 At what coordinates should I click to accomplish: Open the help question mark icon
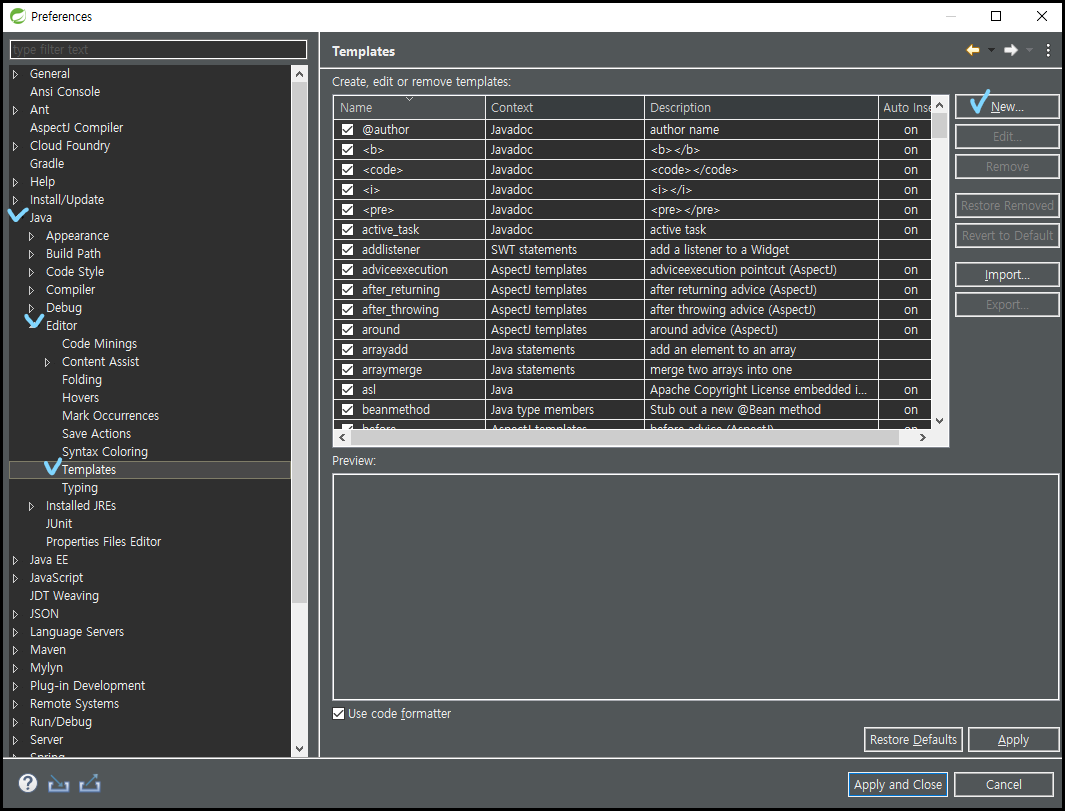click(28, 783)
